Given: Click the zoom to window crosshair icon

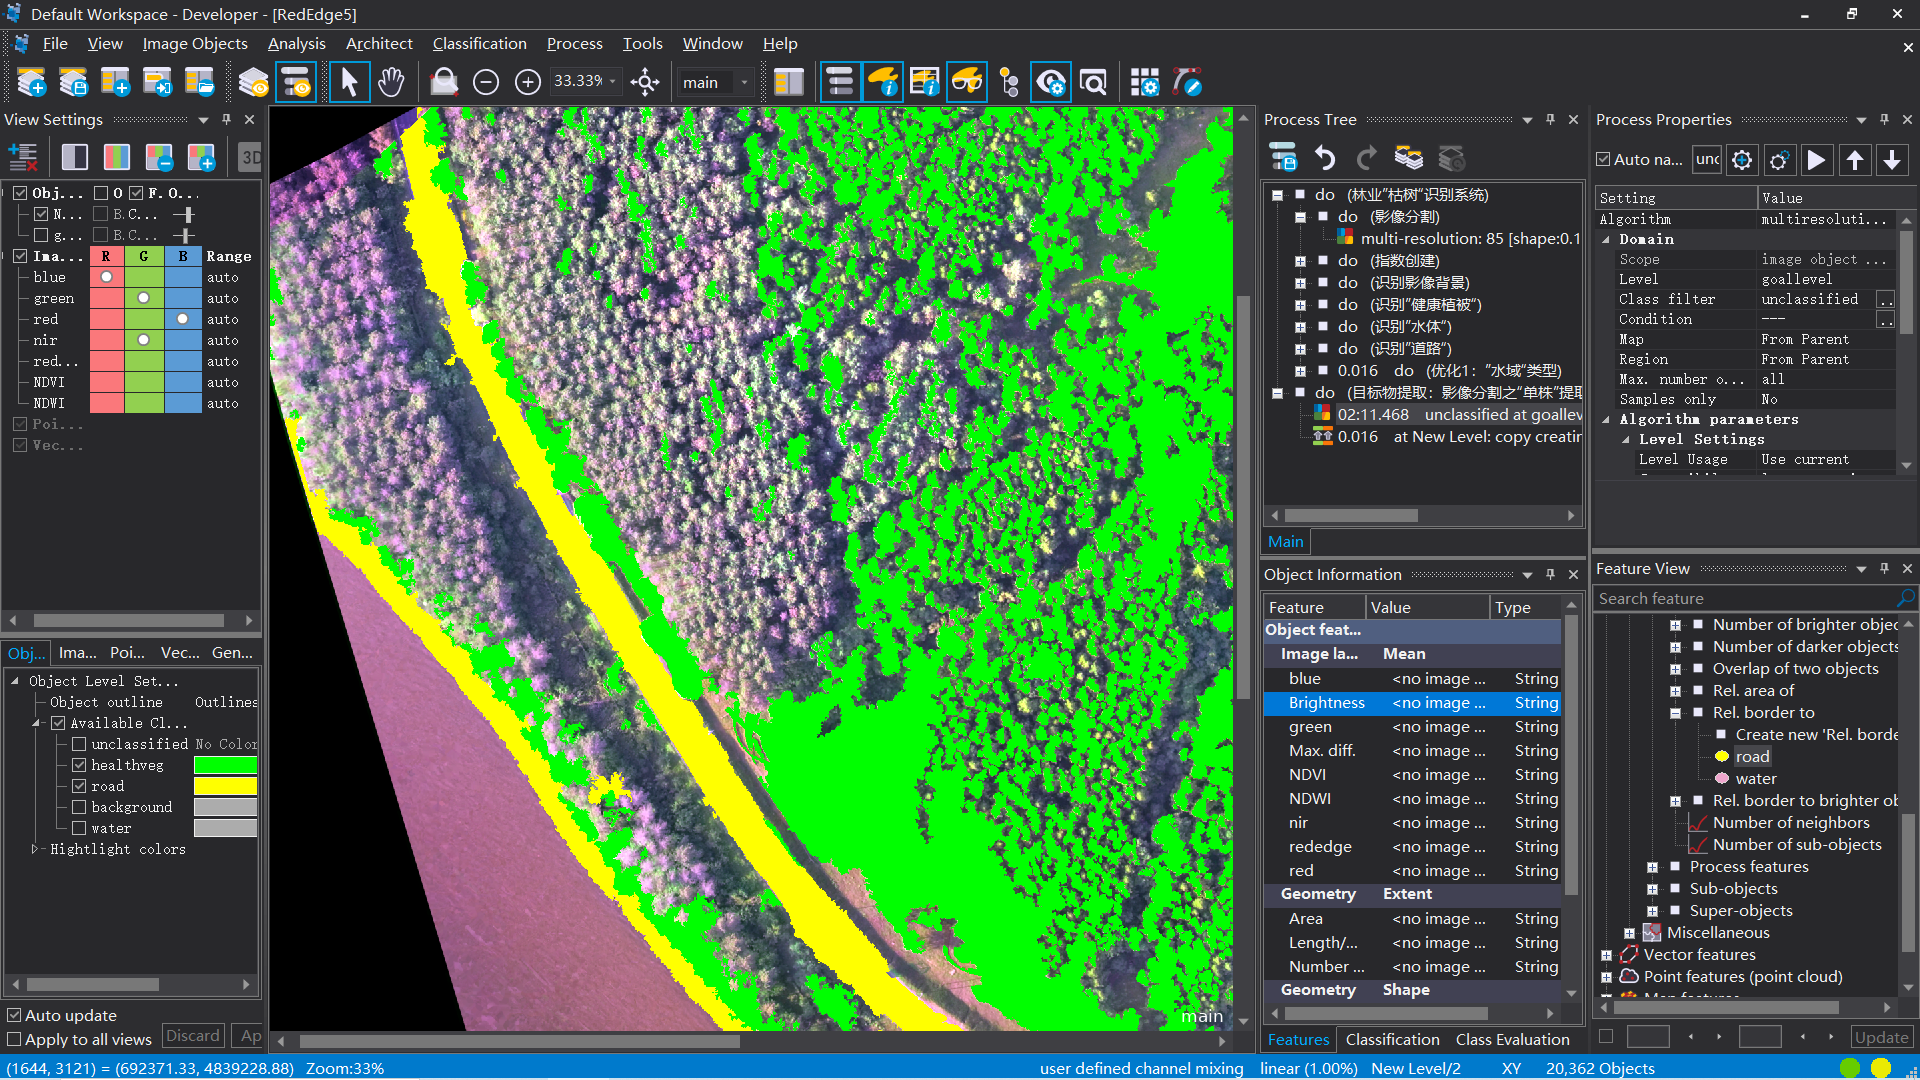Looking at the screenshot, I should click(645, 82).
